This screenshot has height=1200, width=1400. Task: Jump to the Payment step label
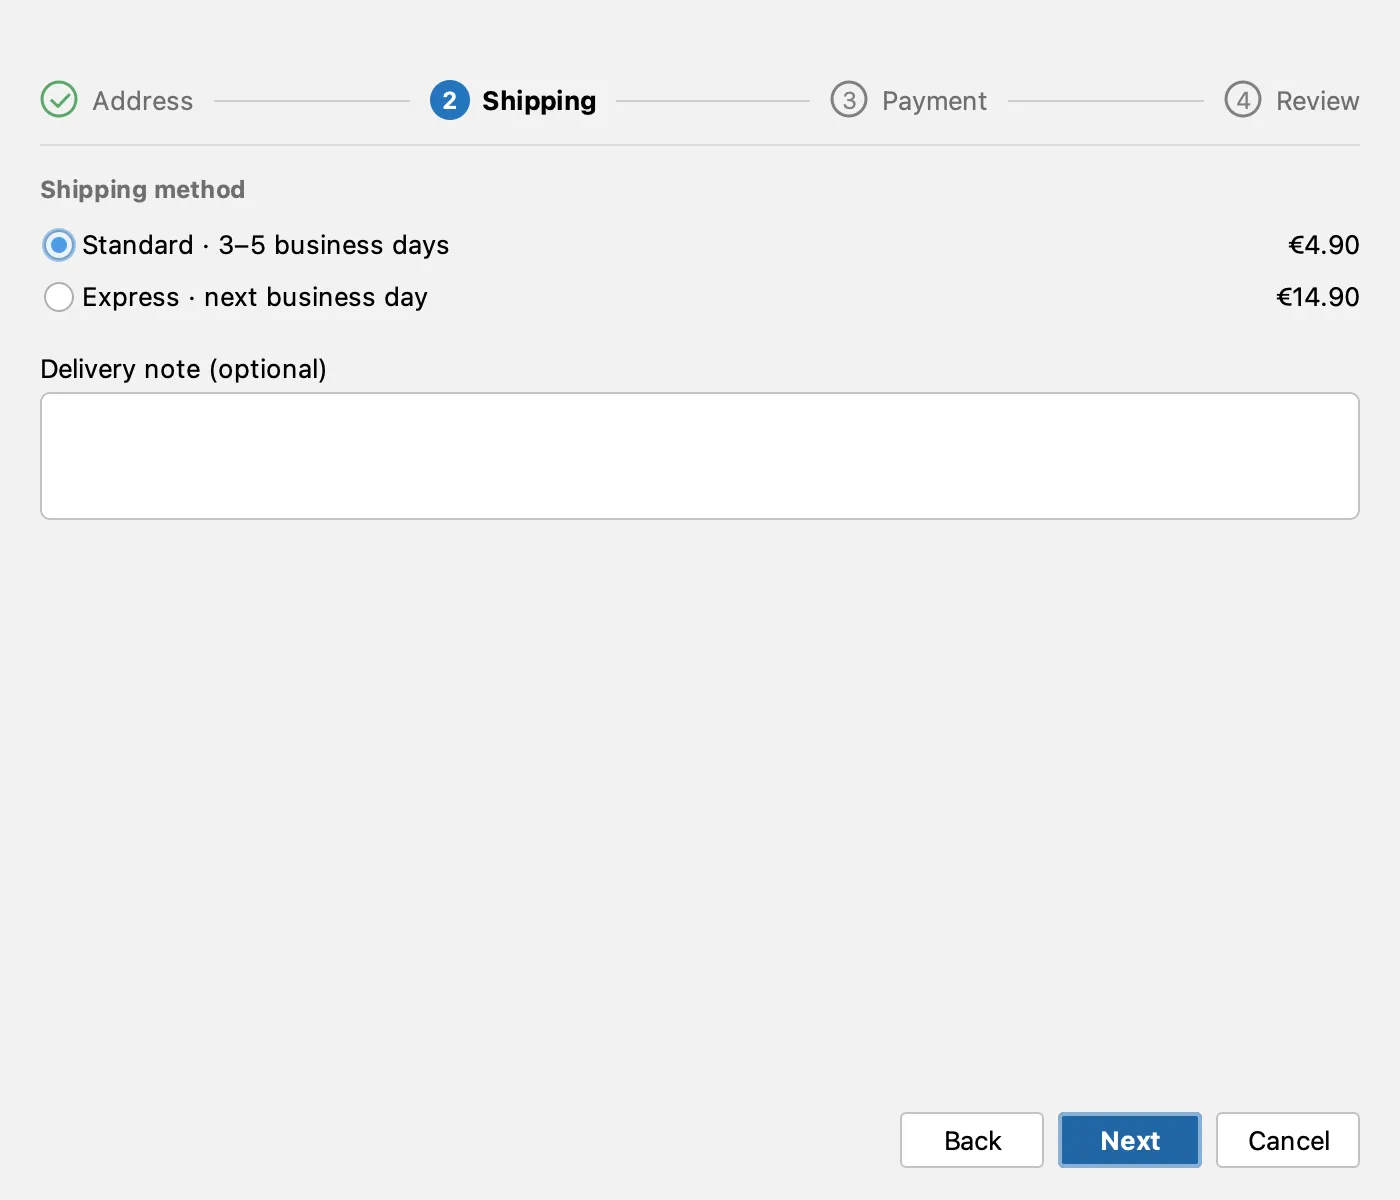tap(934, 101)
